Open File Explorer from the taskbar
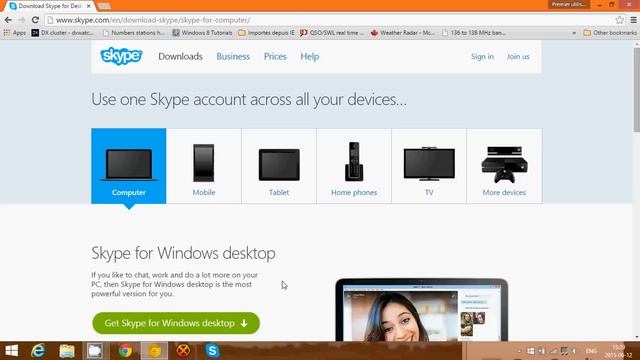 click(x=67, y=351)
